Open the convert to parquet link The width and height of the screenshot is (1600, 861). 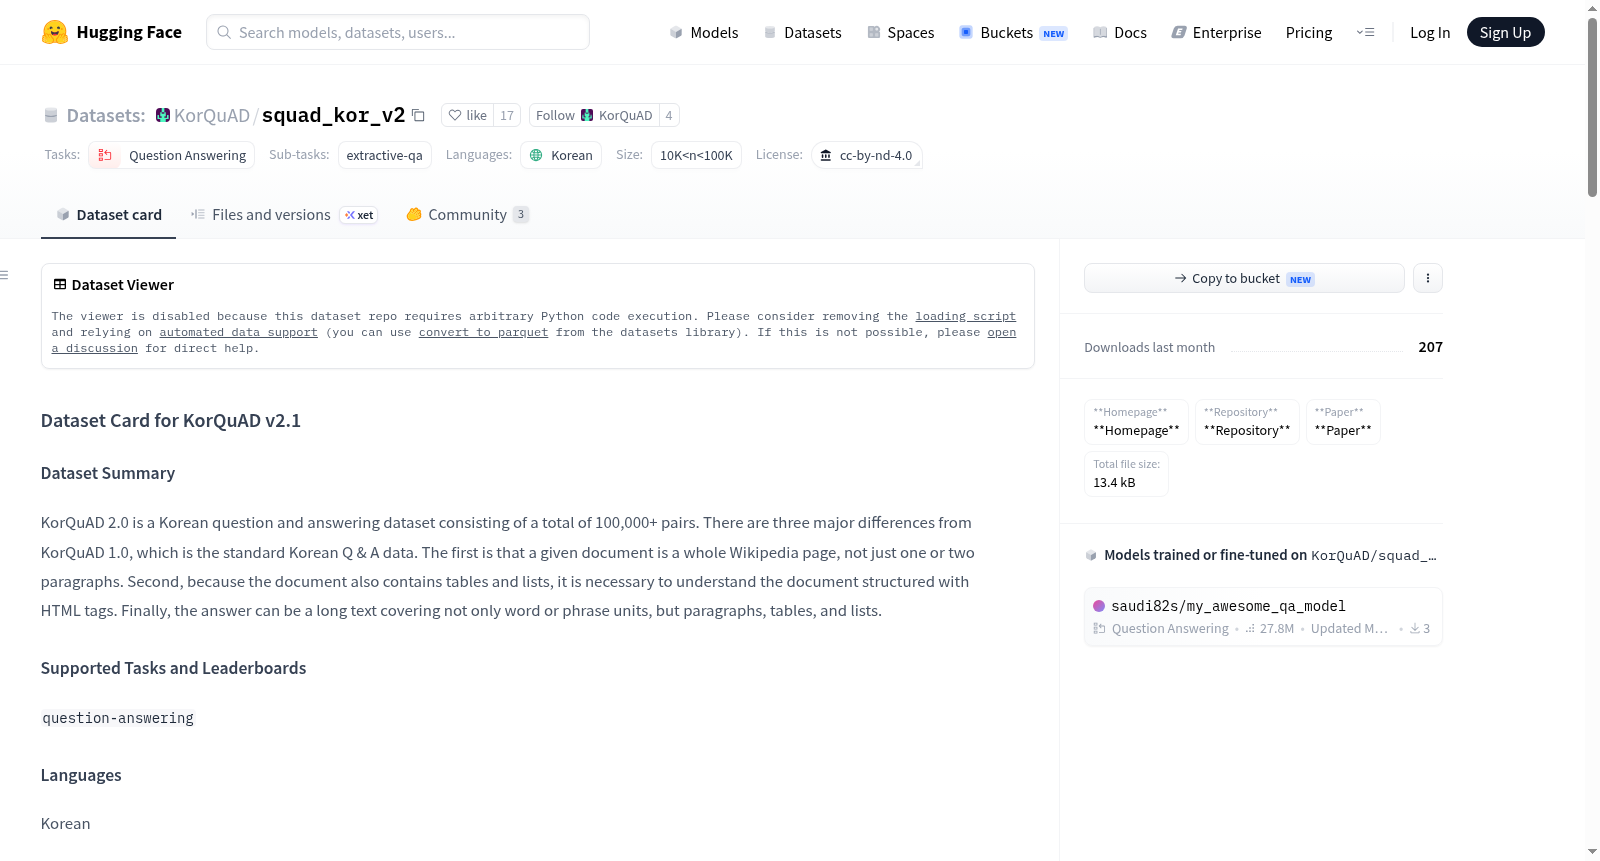click(483, 332)
